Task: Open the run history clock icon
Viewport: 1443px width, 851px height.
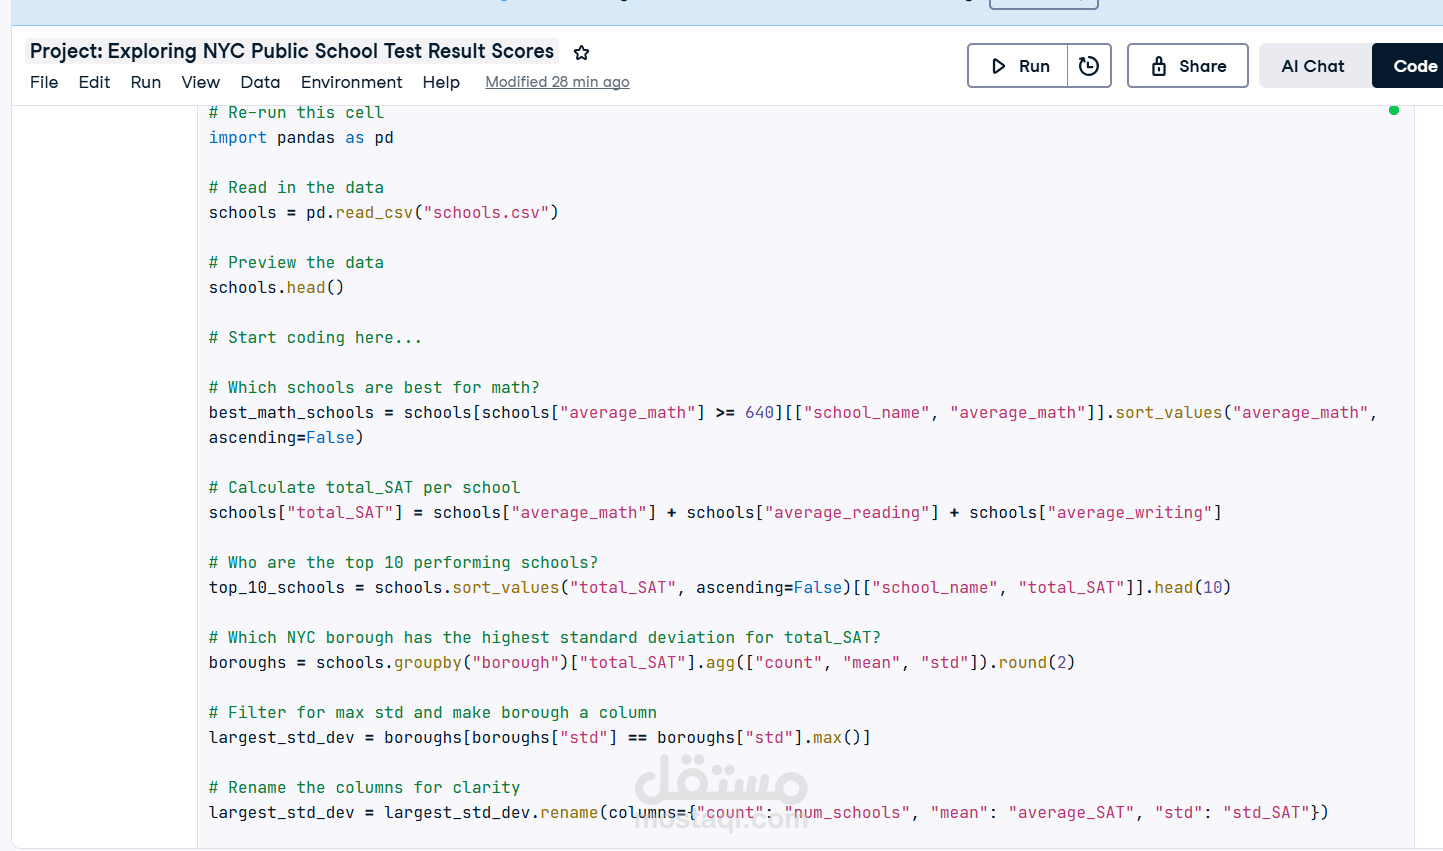Action: 1089,66
